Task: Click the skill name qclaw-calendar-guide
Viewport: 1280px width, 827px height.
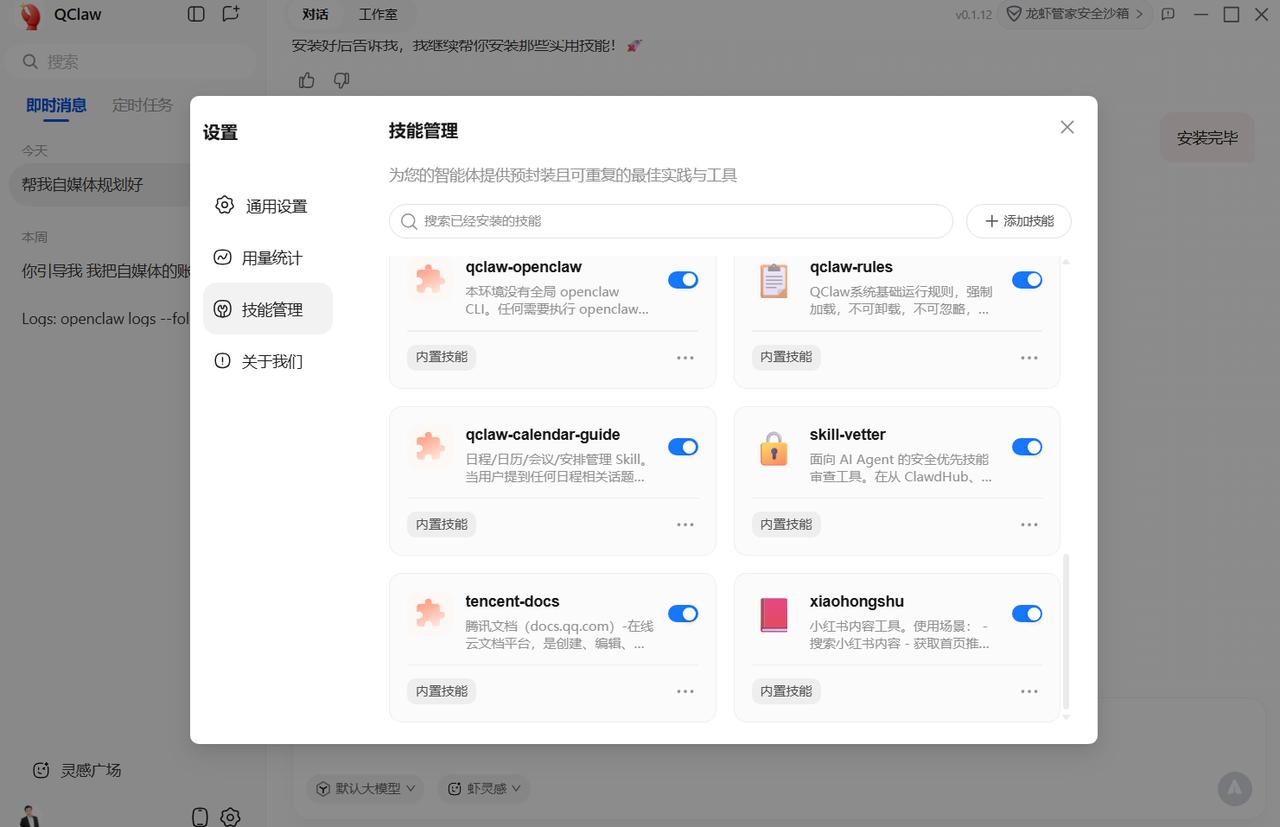Action: pyautogui.click(x=543, y=435)
